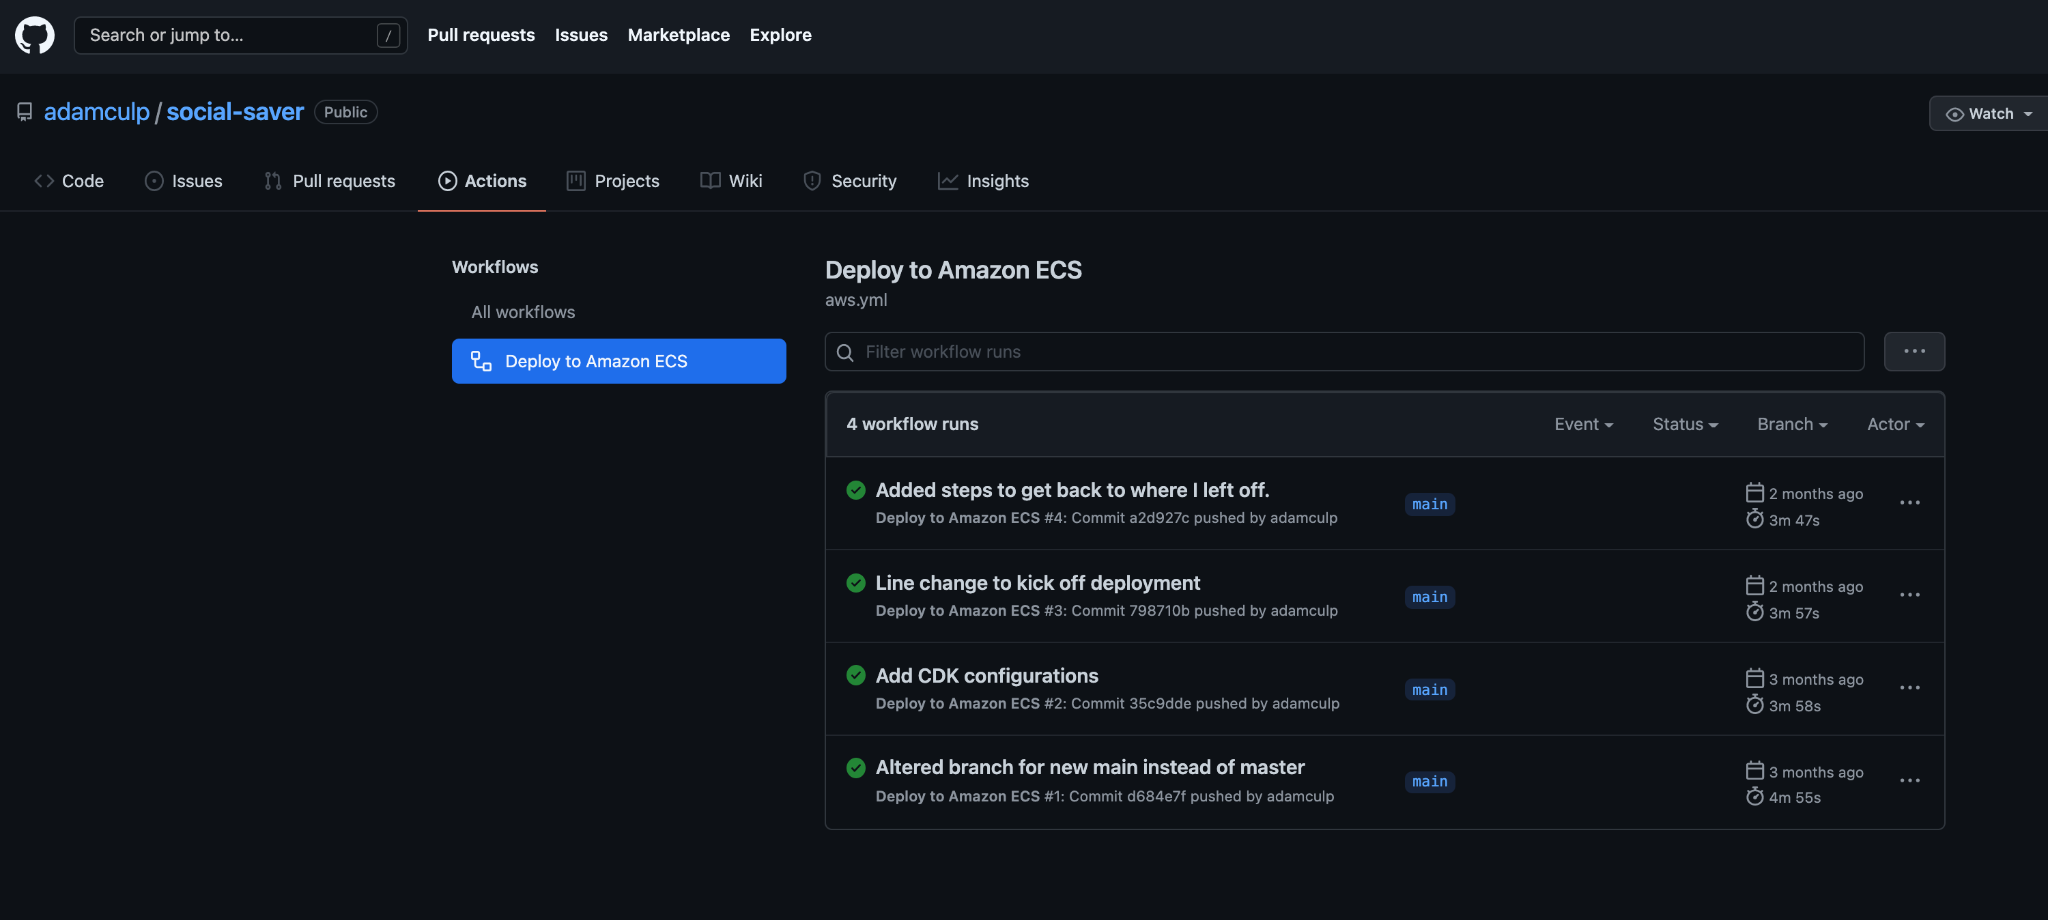
Task: Click the workflow icon beside Deploy to Amazon ECS
Action: point(481,361)
